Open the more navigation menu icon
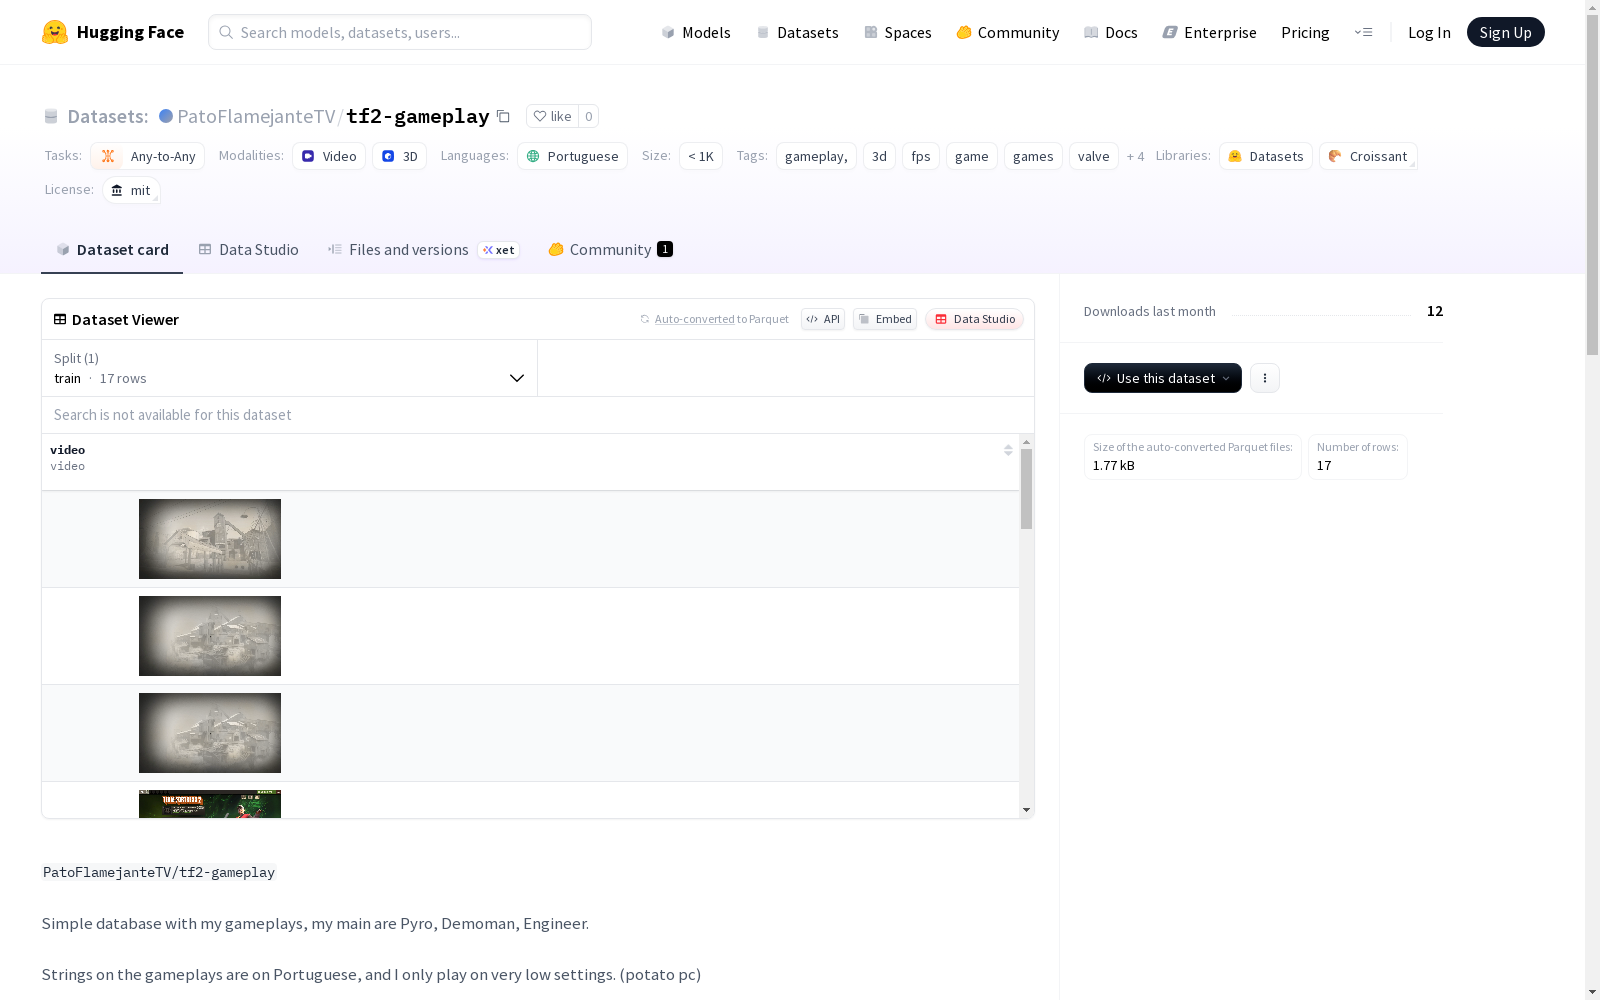Viewport: 1600px width, 1000px height. pyautogui.click(x=1363, y=32)
